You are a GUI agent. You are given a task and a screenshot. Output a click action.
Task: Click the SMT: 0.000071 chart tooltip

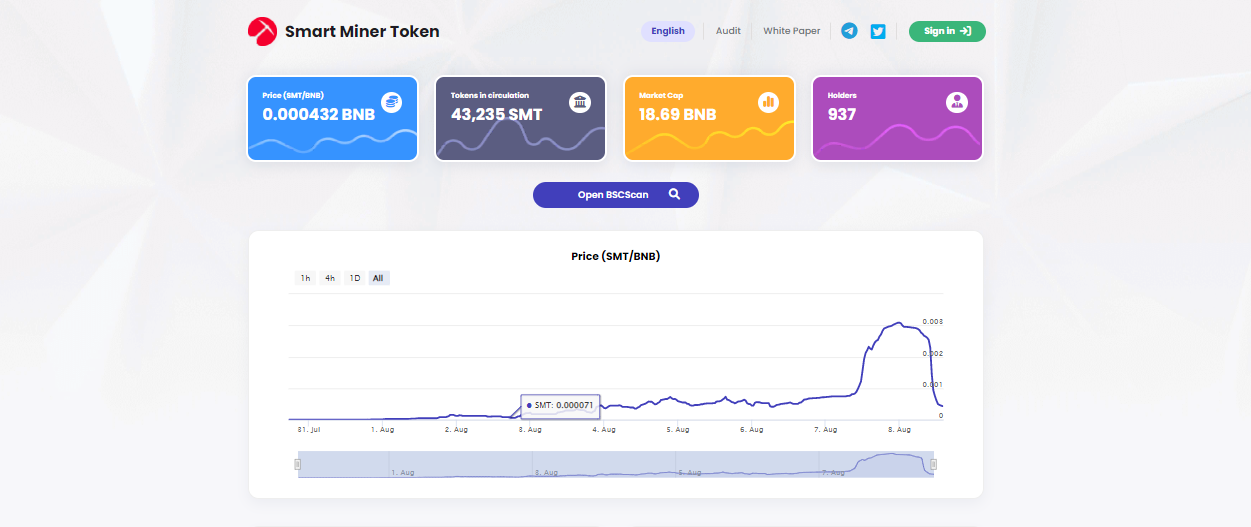point(560,405)
